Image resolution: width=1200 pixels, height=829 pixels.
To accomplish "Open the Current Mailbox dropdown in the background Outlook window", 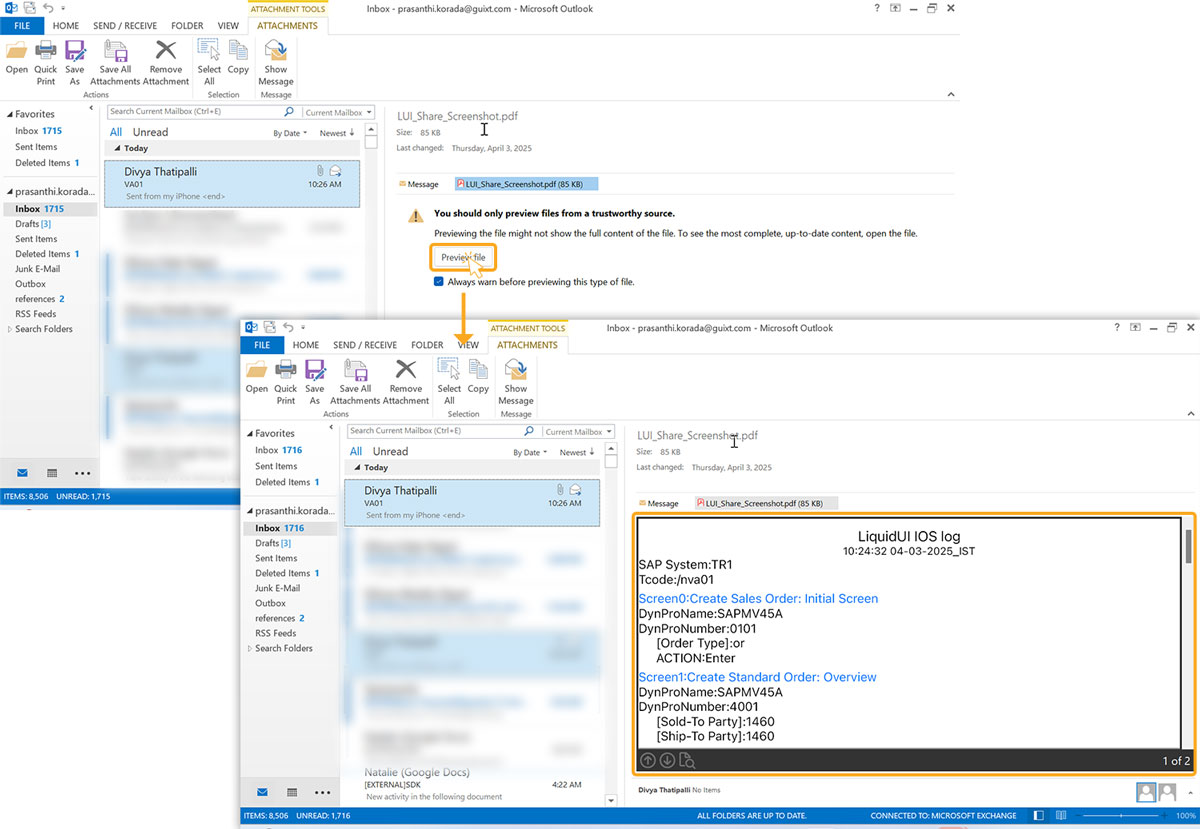I will 339,113.
